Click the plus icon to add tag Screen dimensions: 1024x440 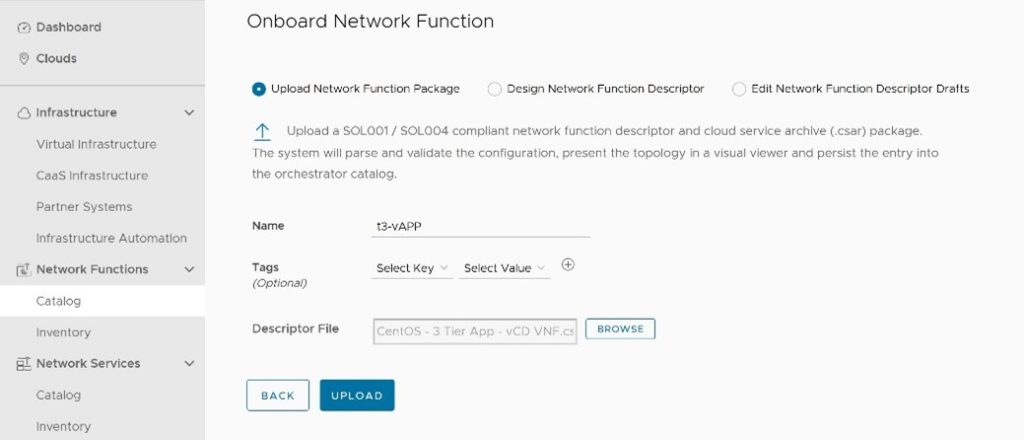point(568,265)
